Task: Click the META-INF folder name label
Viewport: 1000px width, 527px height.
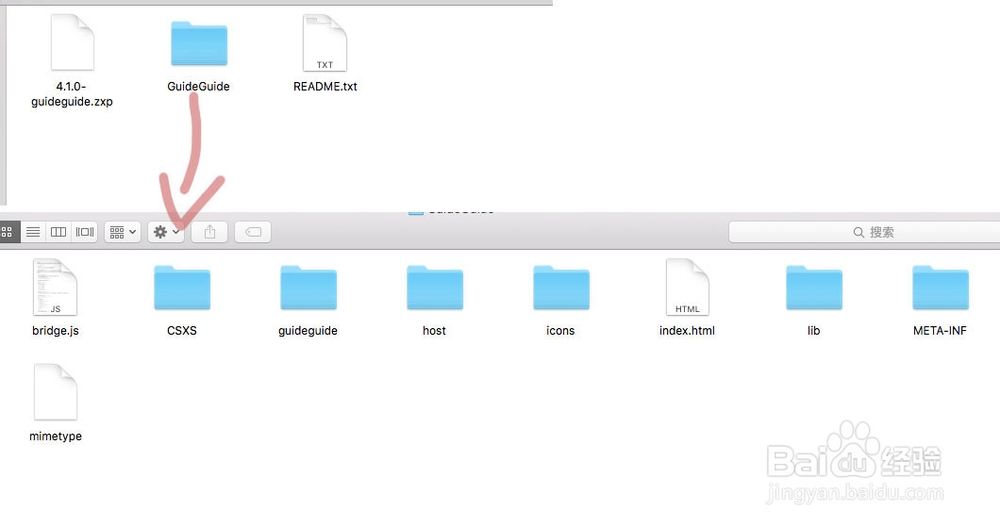Action: [x=939, y=330]
